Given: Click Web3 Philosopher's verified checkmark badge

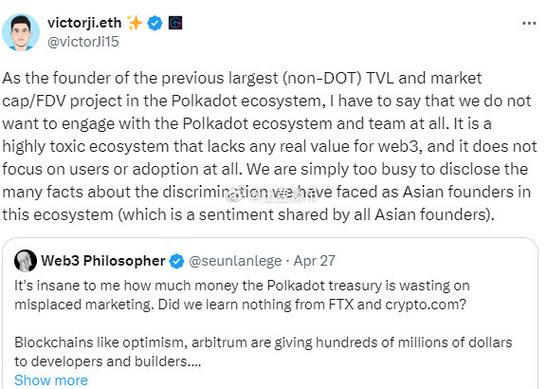Looking at the screenshot, I should [177, 261].
